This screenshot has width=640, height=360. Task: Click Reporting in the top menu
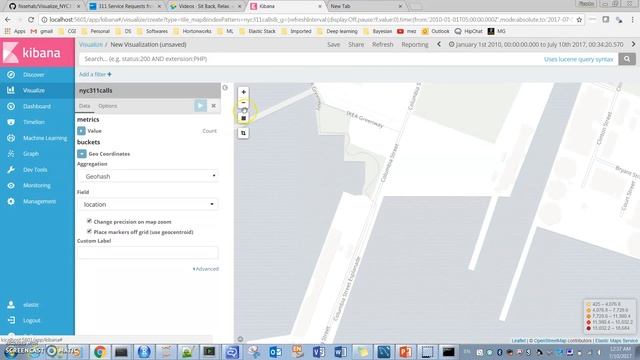click(415, 44)
